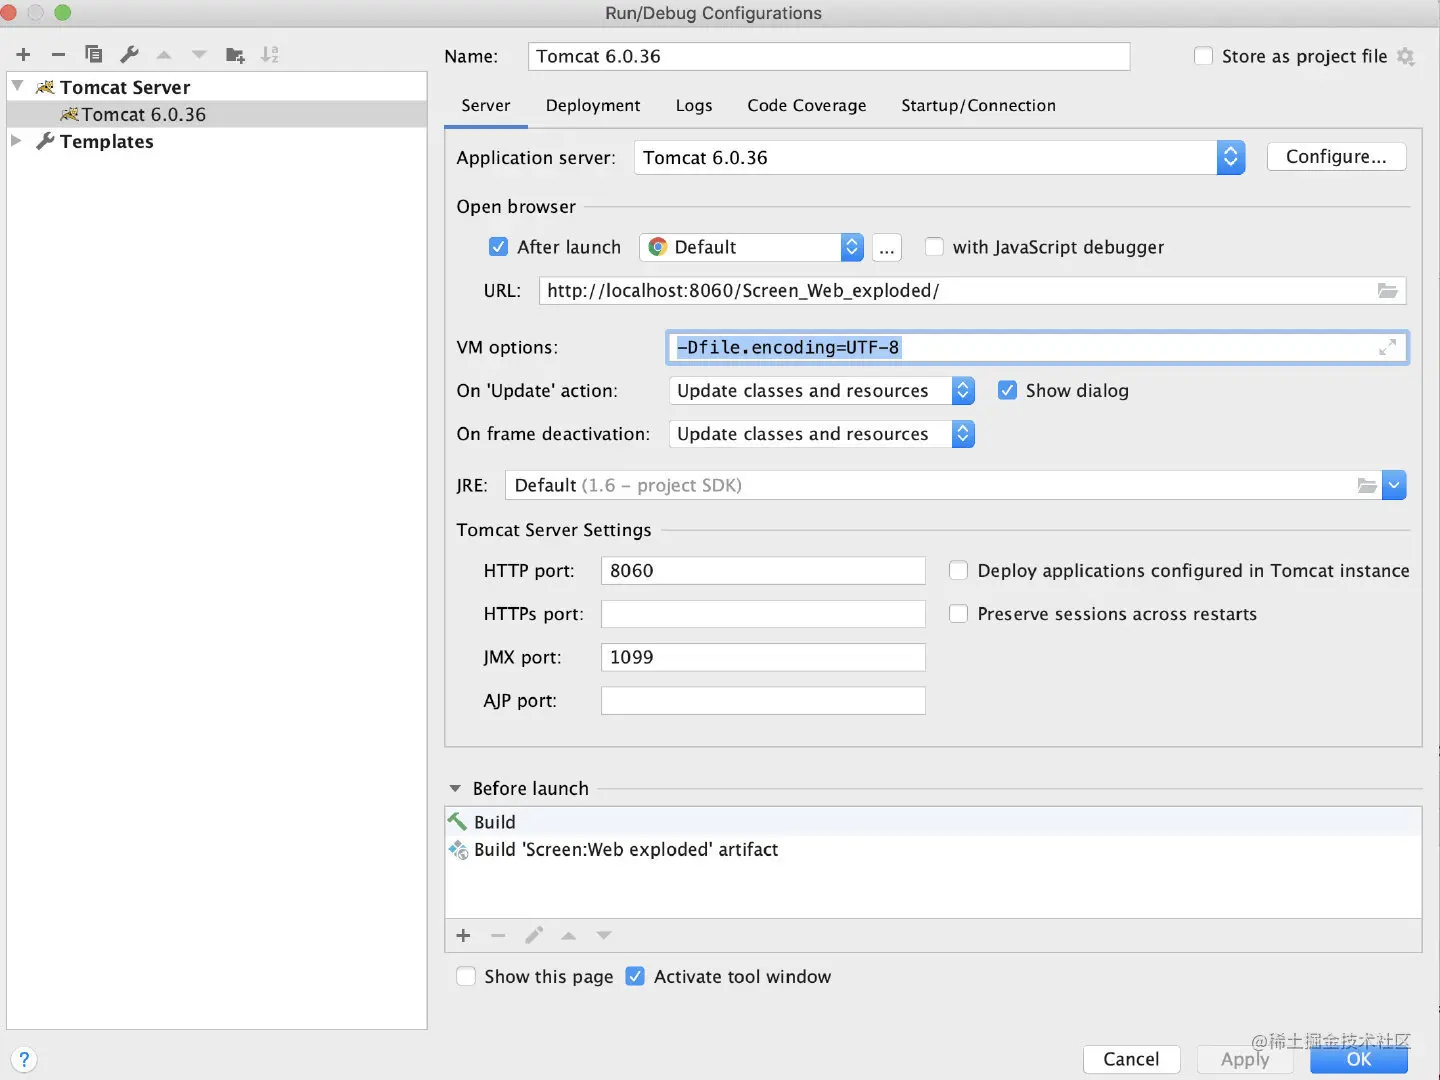
Task: Check the Show this page checkbox
Action: (x=466, y=977)
